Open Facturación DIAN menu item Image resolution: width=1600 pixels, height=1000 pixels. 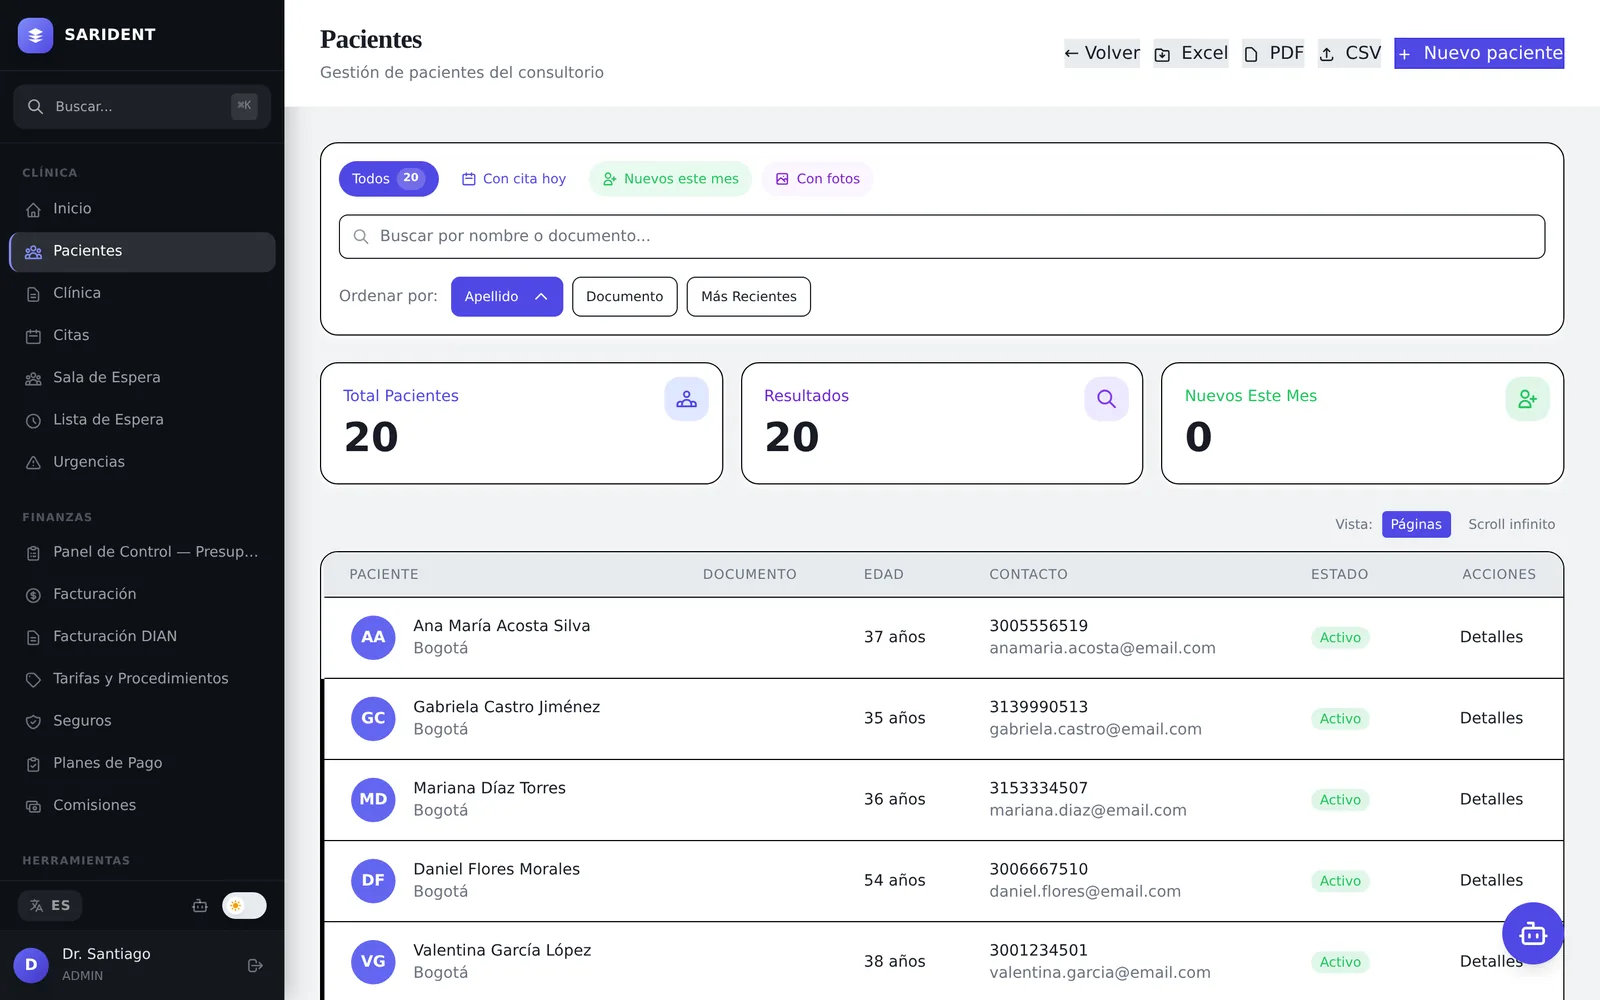(142, 637)
